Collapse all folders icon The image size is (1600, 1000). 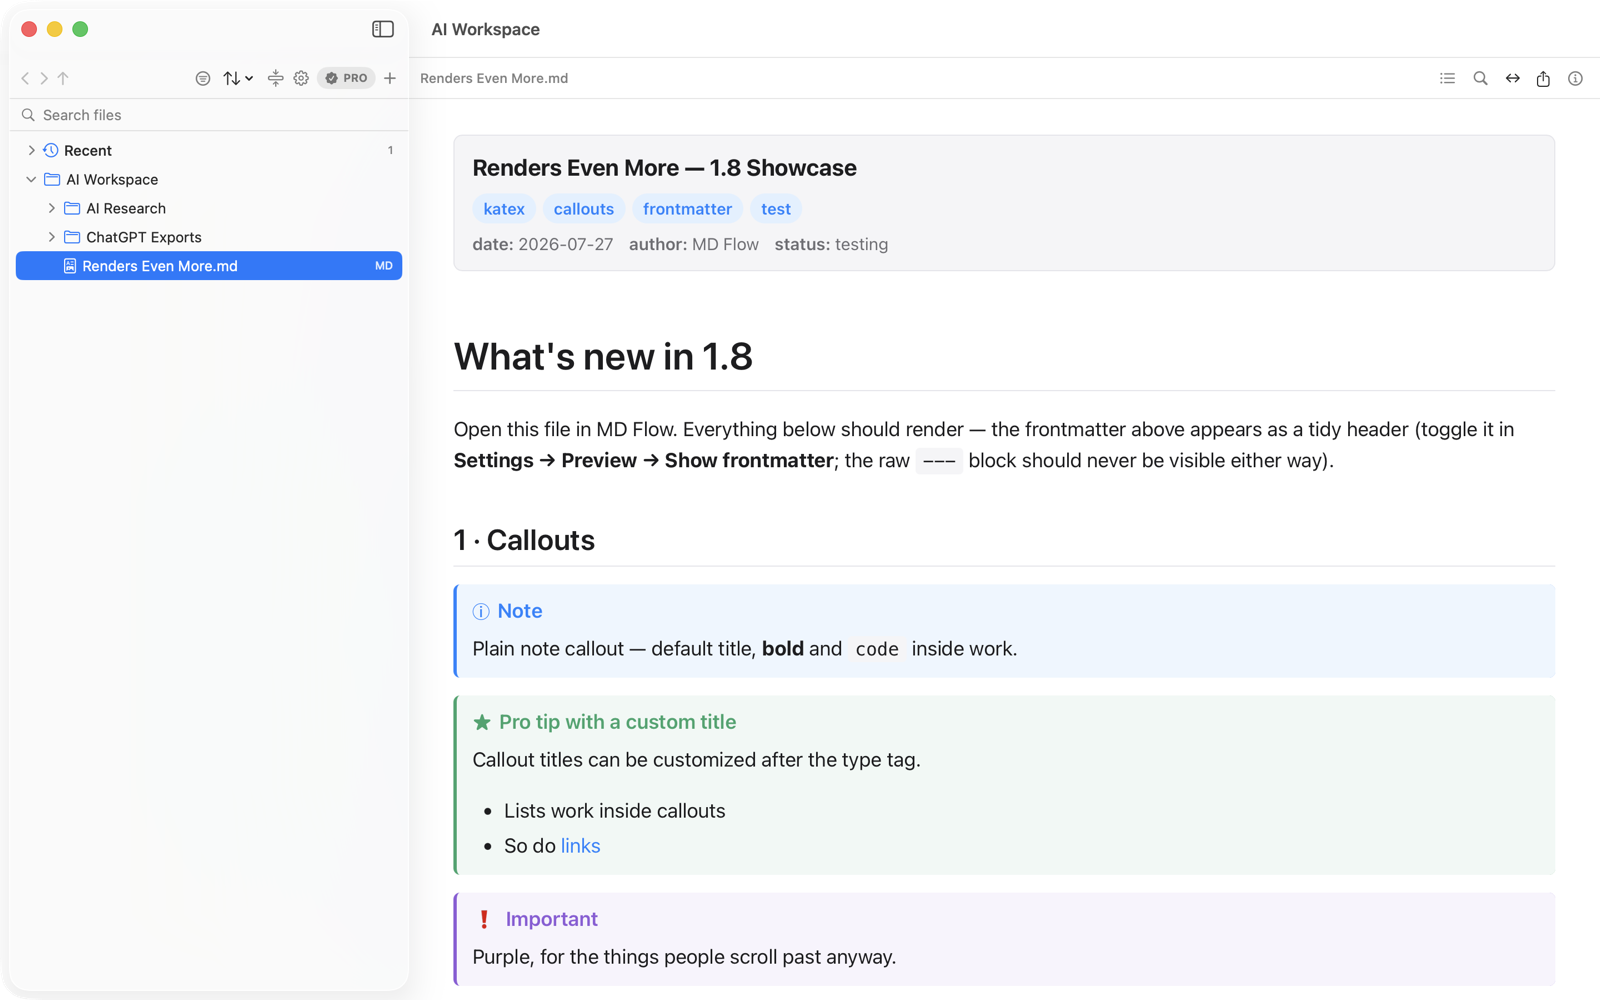point(275,78)
